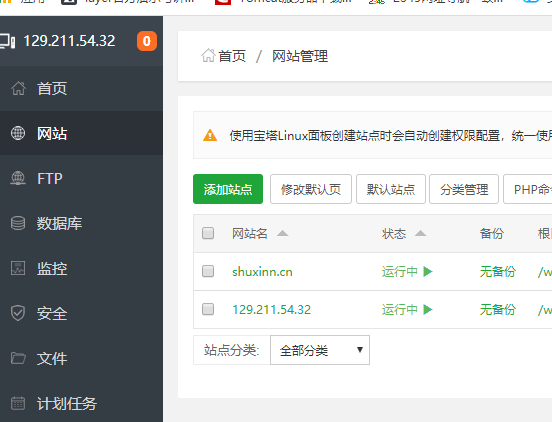
Task: Click 无备份 in the 129.211.54.32 row
Action: (497, 310)
